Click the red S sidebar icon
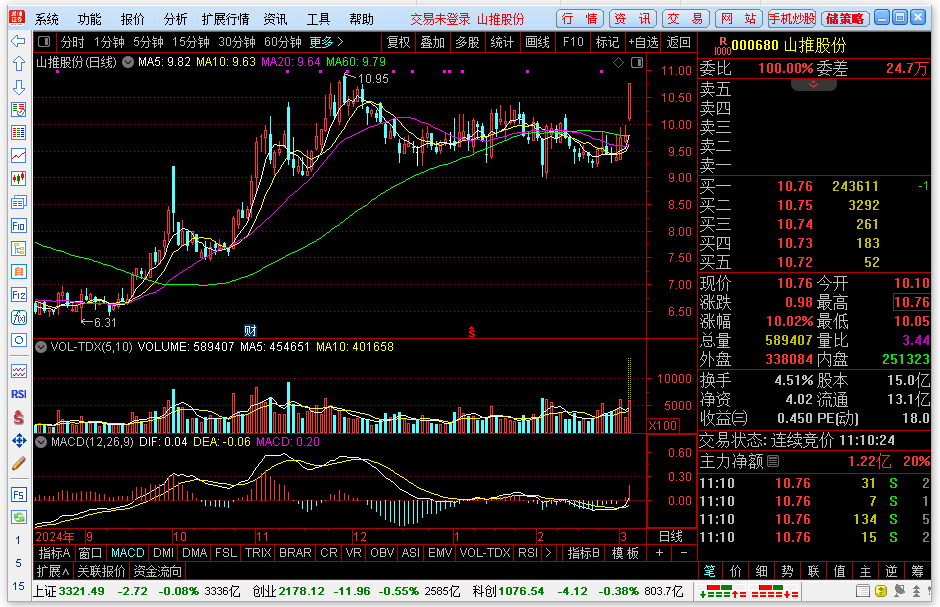Viewport: 940px width, 607px height. [x=19, y=418]
